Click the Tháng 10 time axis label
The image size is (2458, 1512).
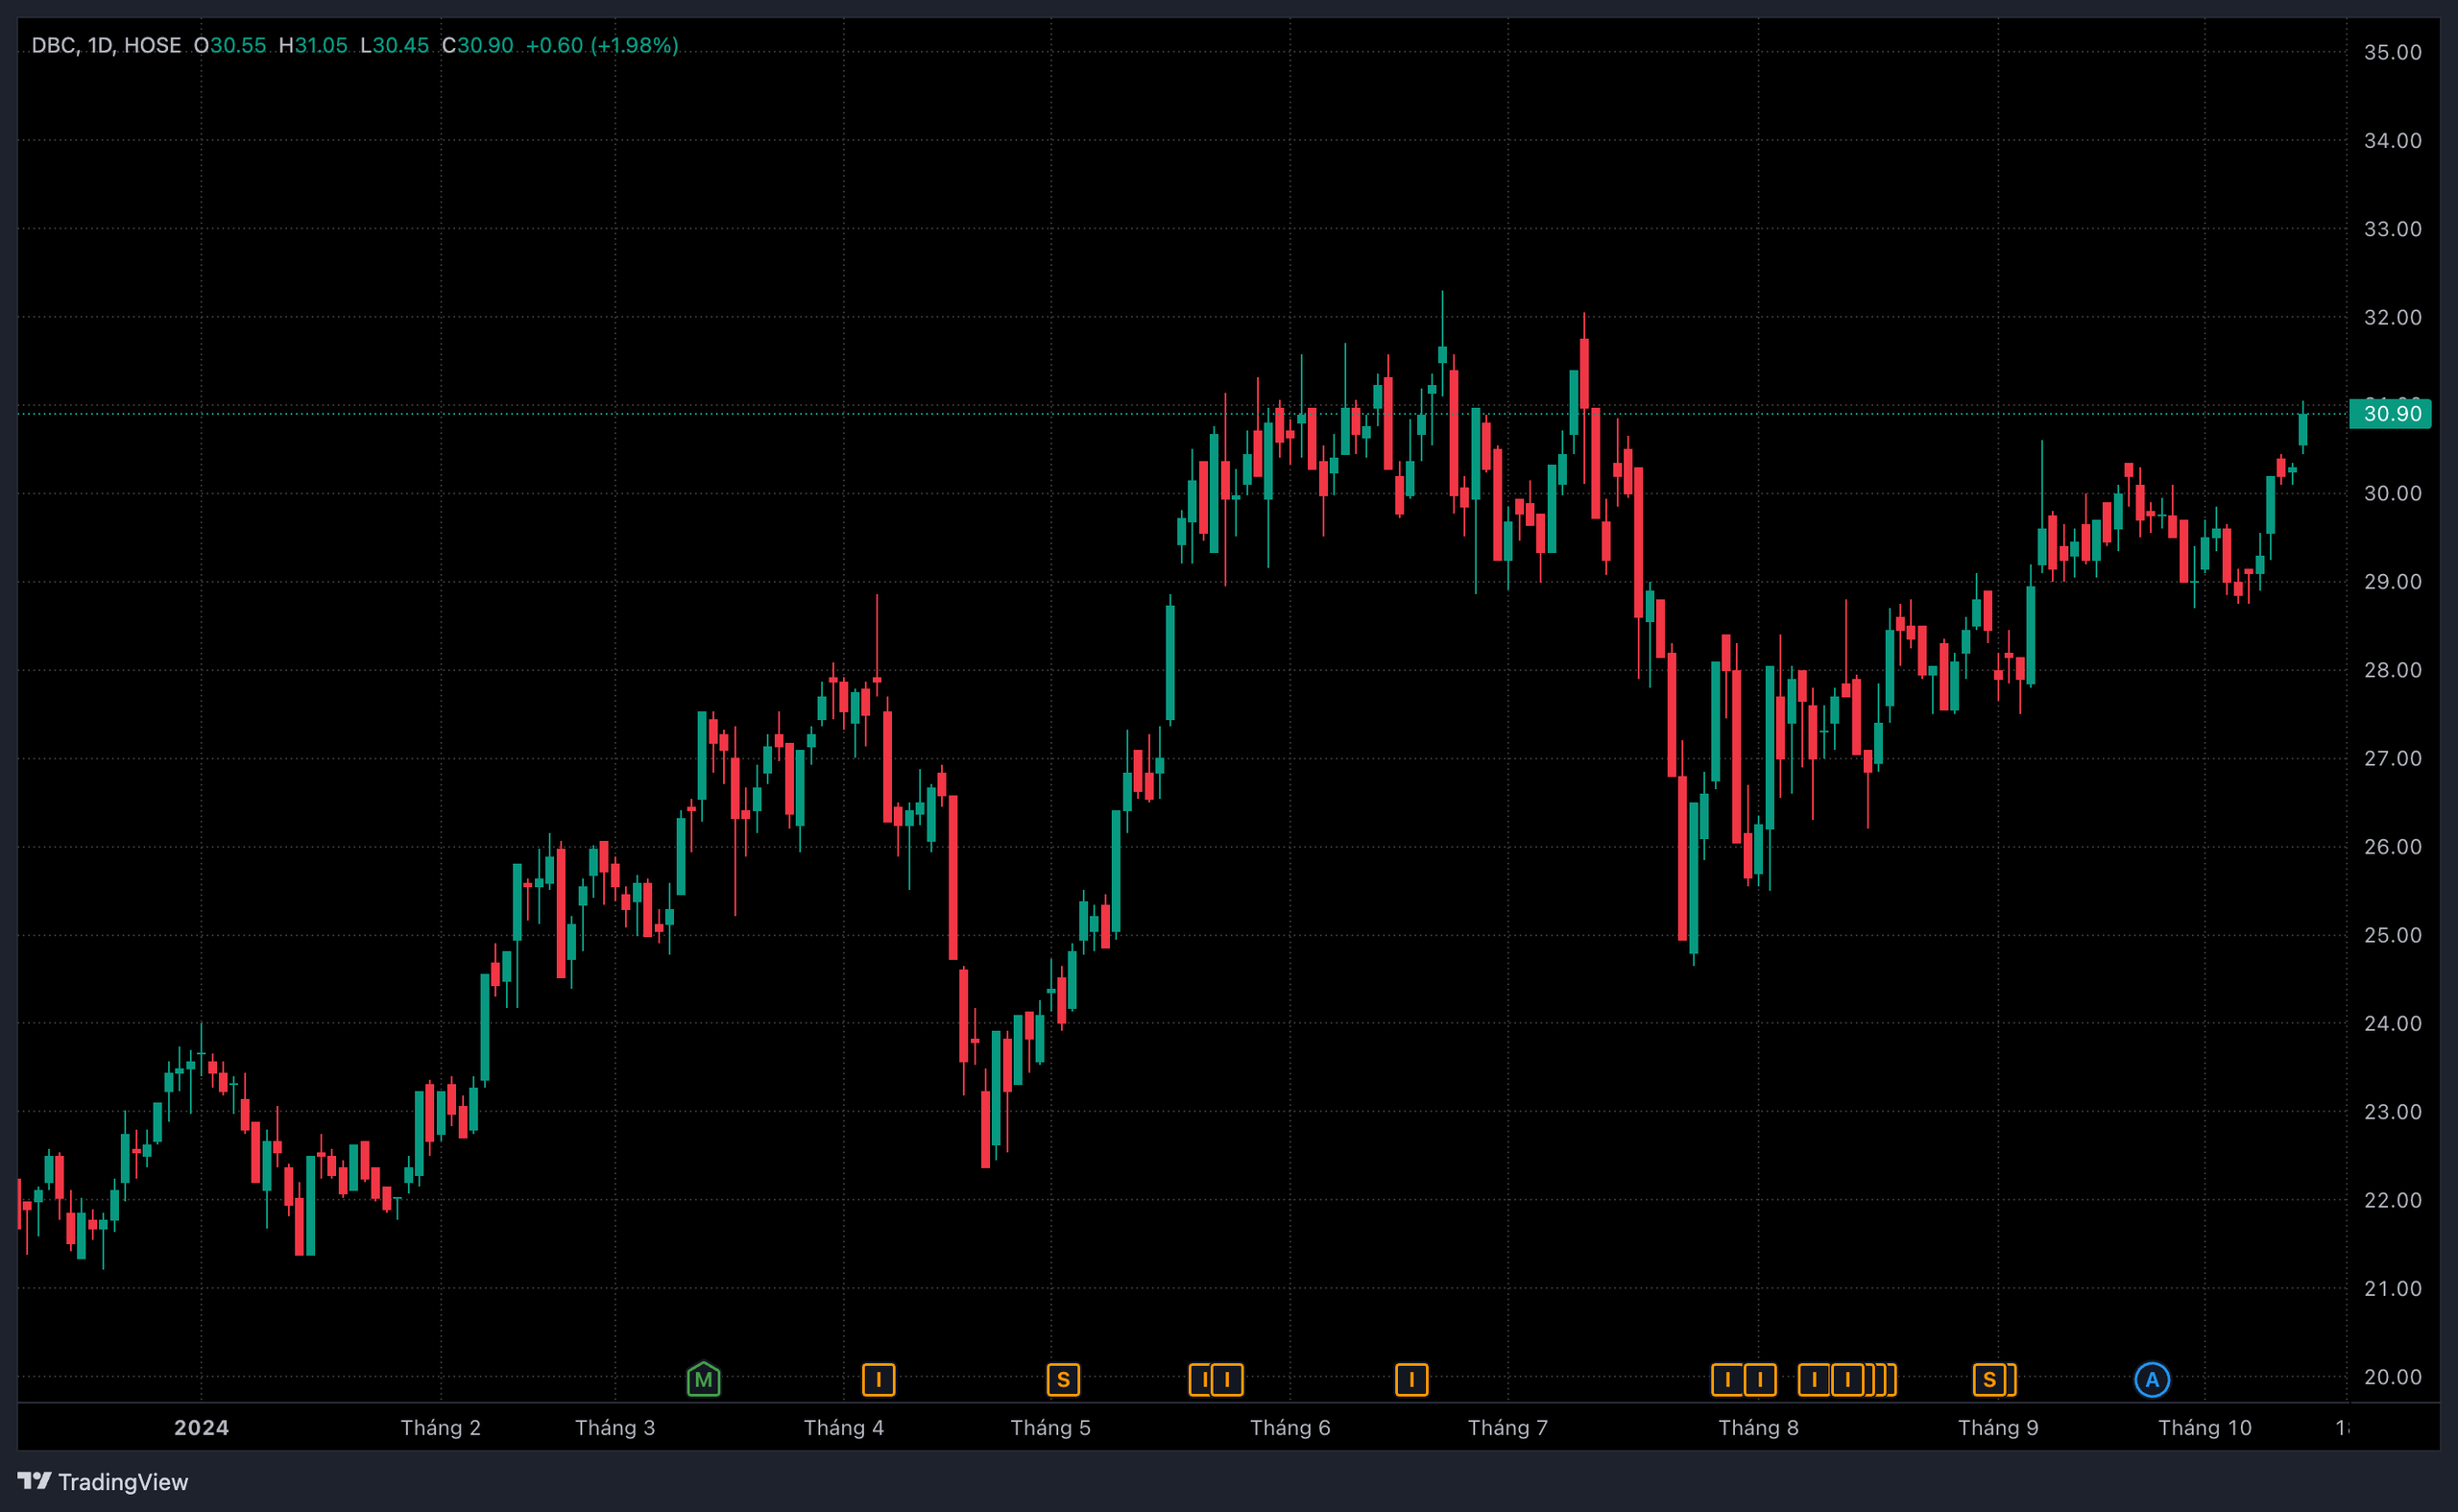click(x=2205, y=1427)
